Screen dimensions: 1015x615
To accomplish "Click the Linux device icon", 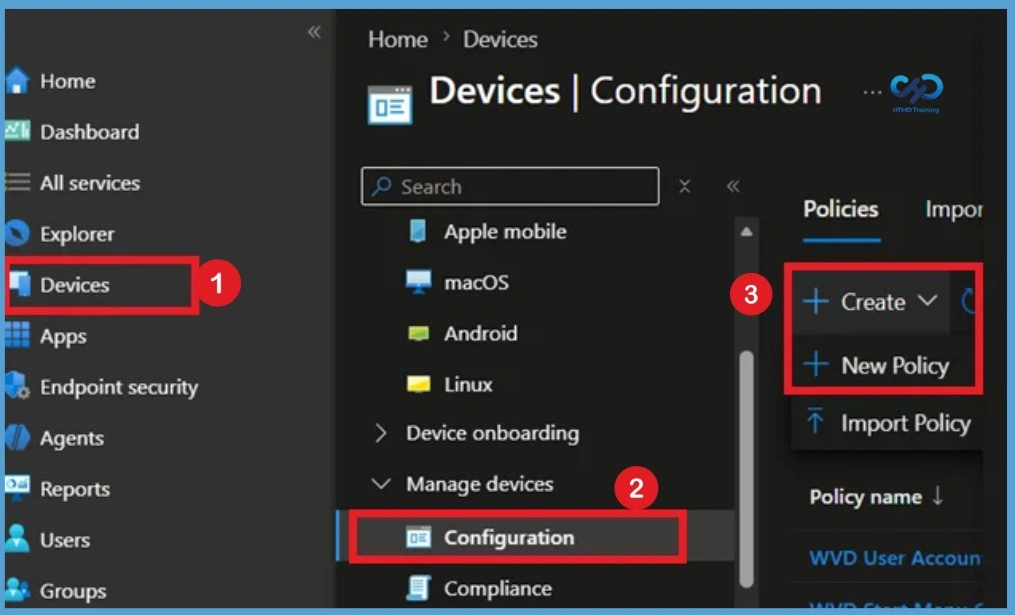I will click(x=418, y=385).
